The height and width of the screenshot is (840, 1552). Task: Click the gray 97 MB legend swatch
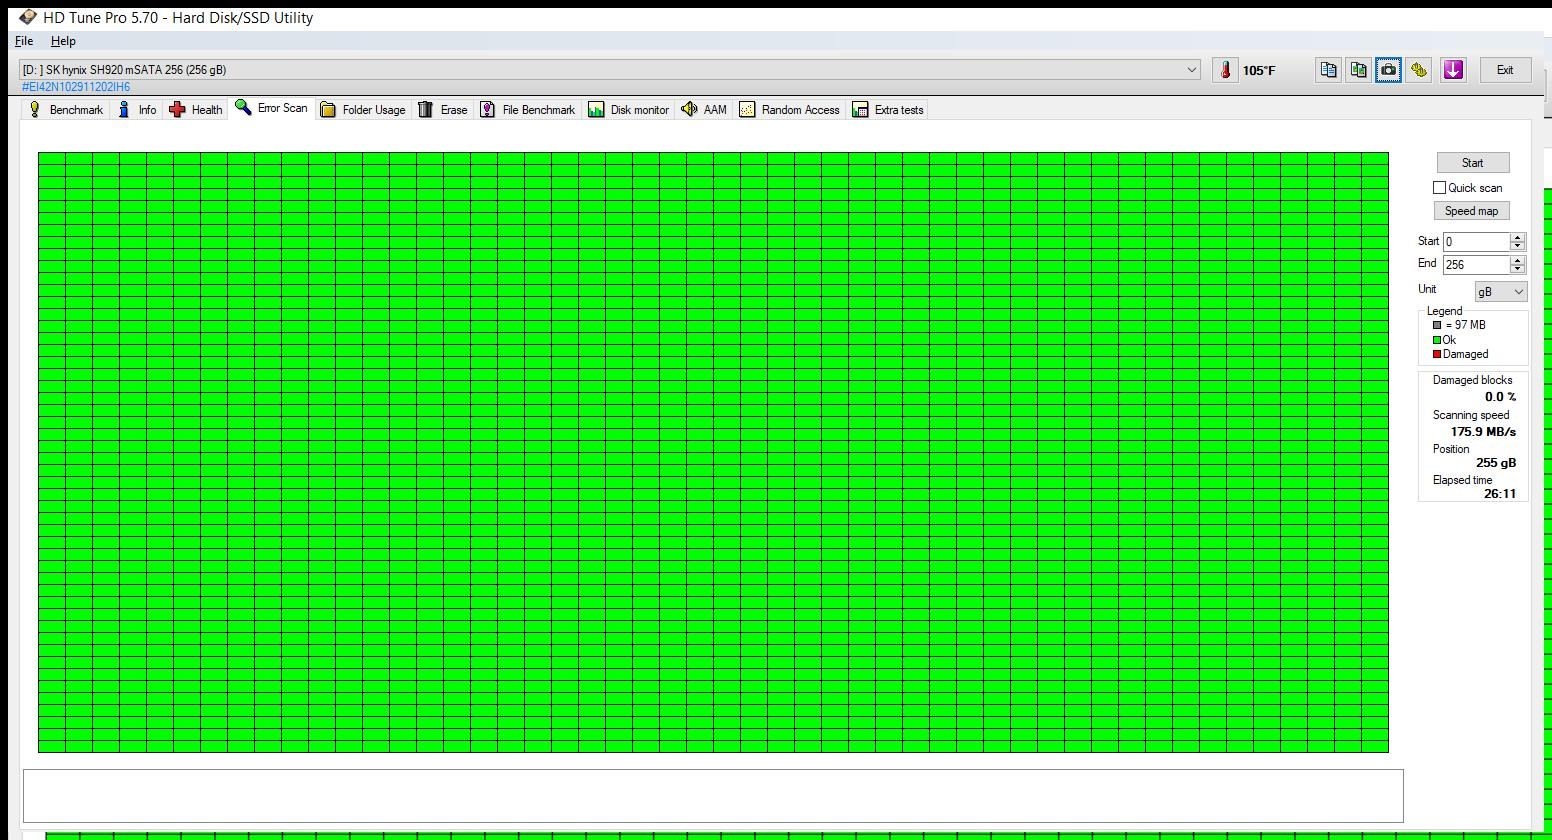tap(1437, 325)
